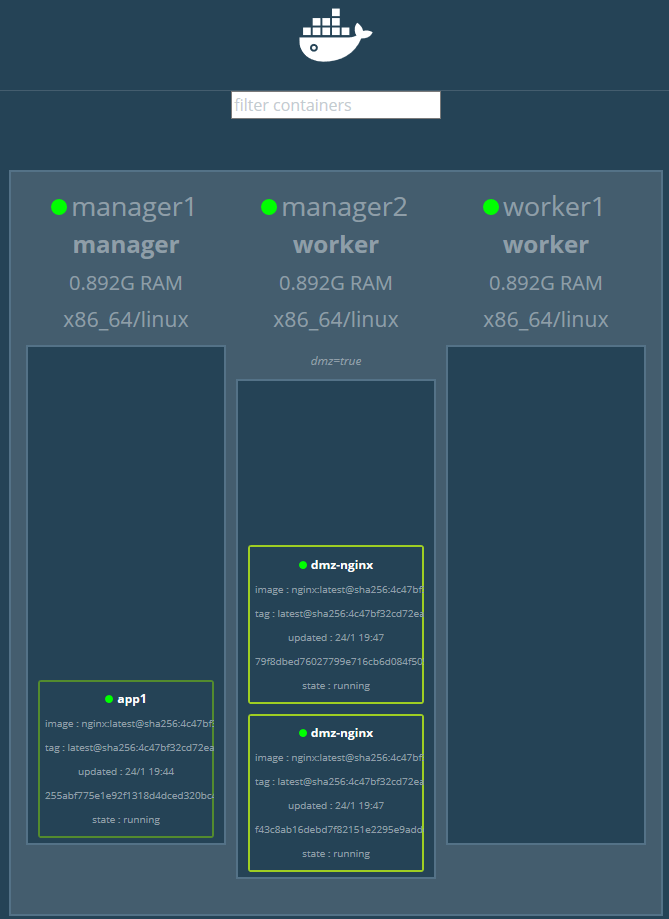Click the status dot of dmz-nginx container f43c8ab1
Screen dimensions: 669x919
[x=303, y=733]
